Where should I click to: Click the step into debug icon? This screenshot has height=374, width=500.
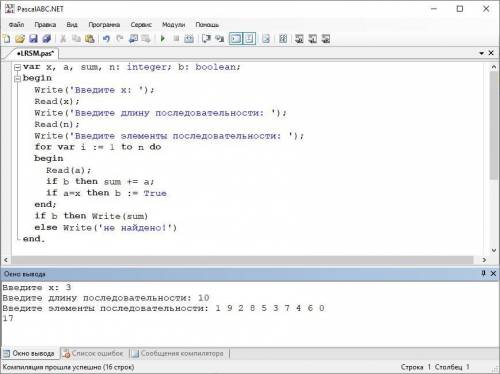(219, 39)
